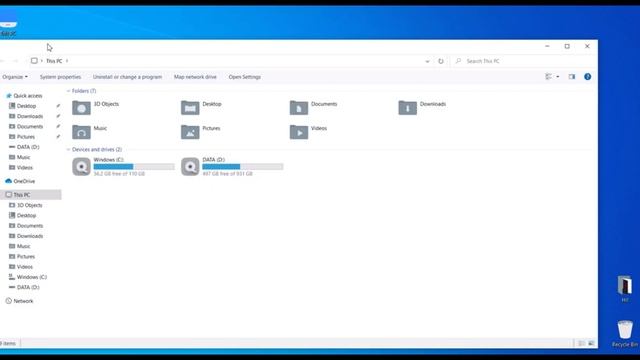Switch to large icons view in status bar
The width and height of the screenshot is (640, 360).
591,343
